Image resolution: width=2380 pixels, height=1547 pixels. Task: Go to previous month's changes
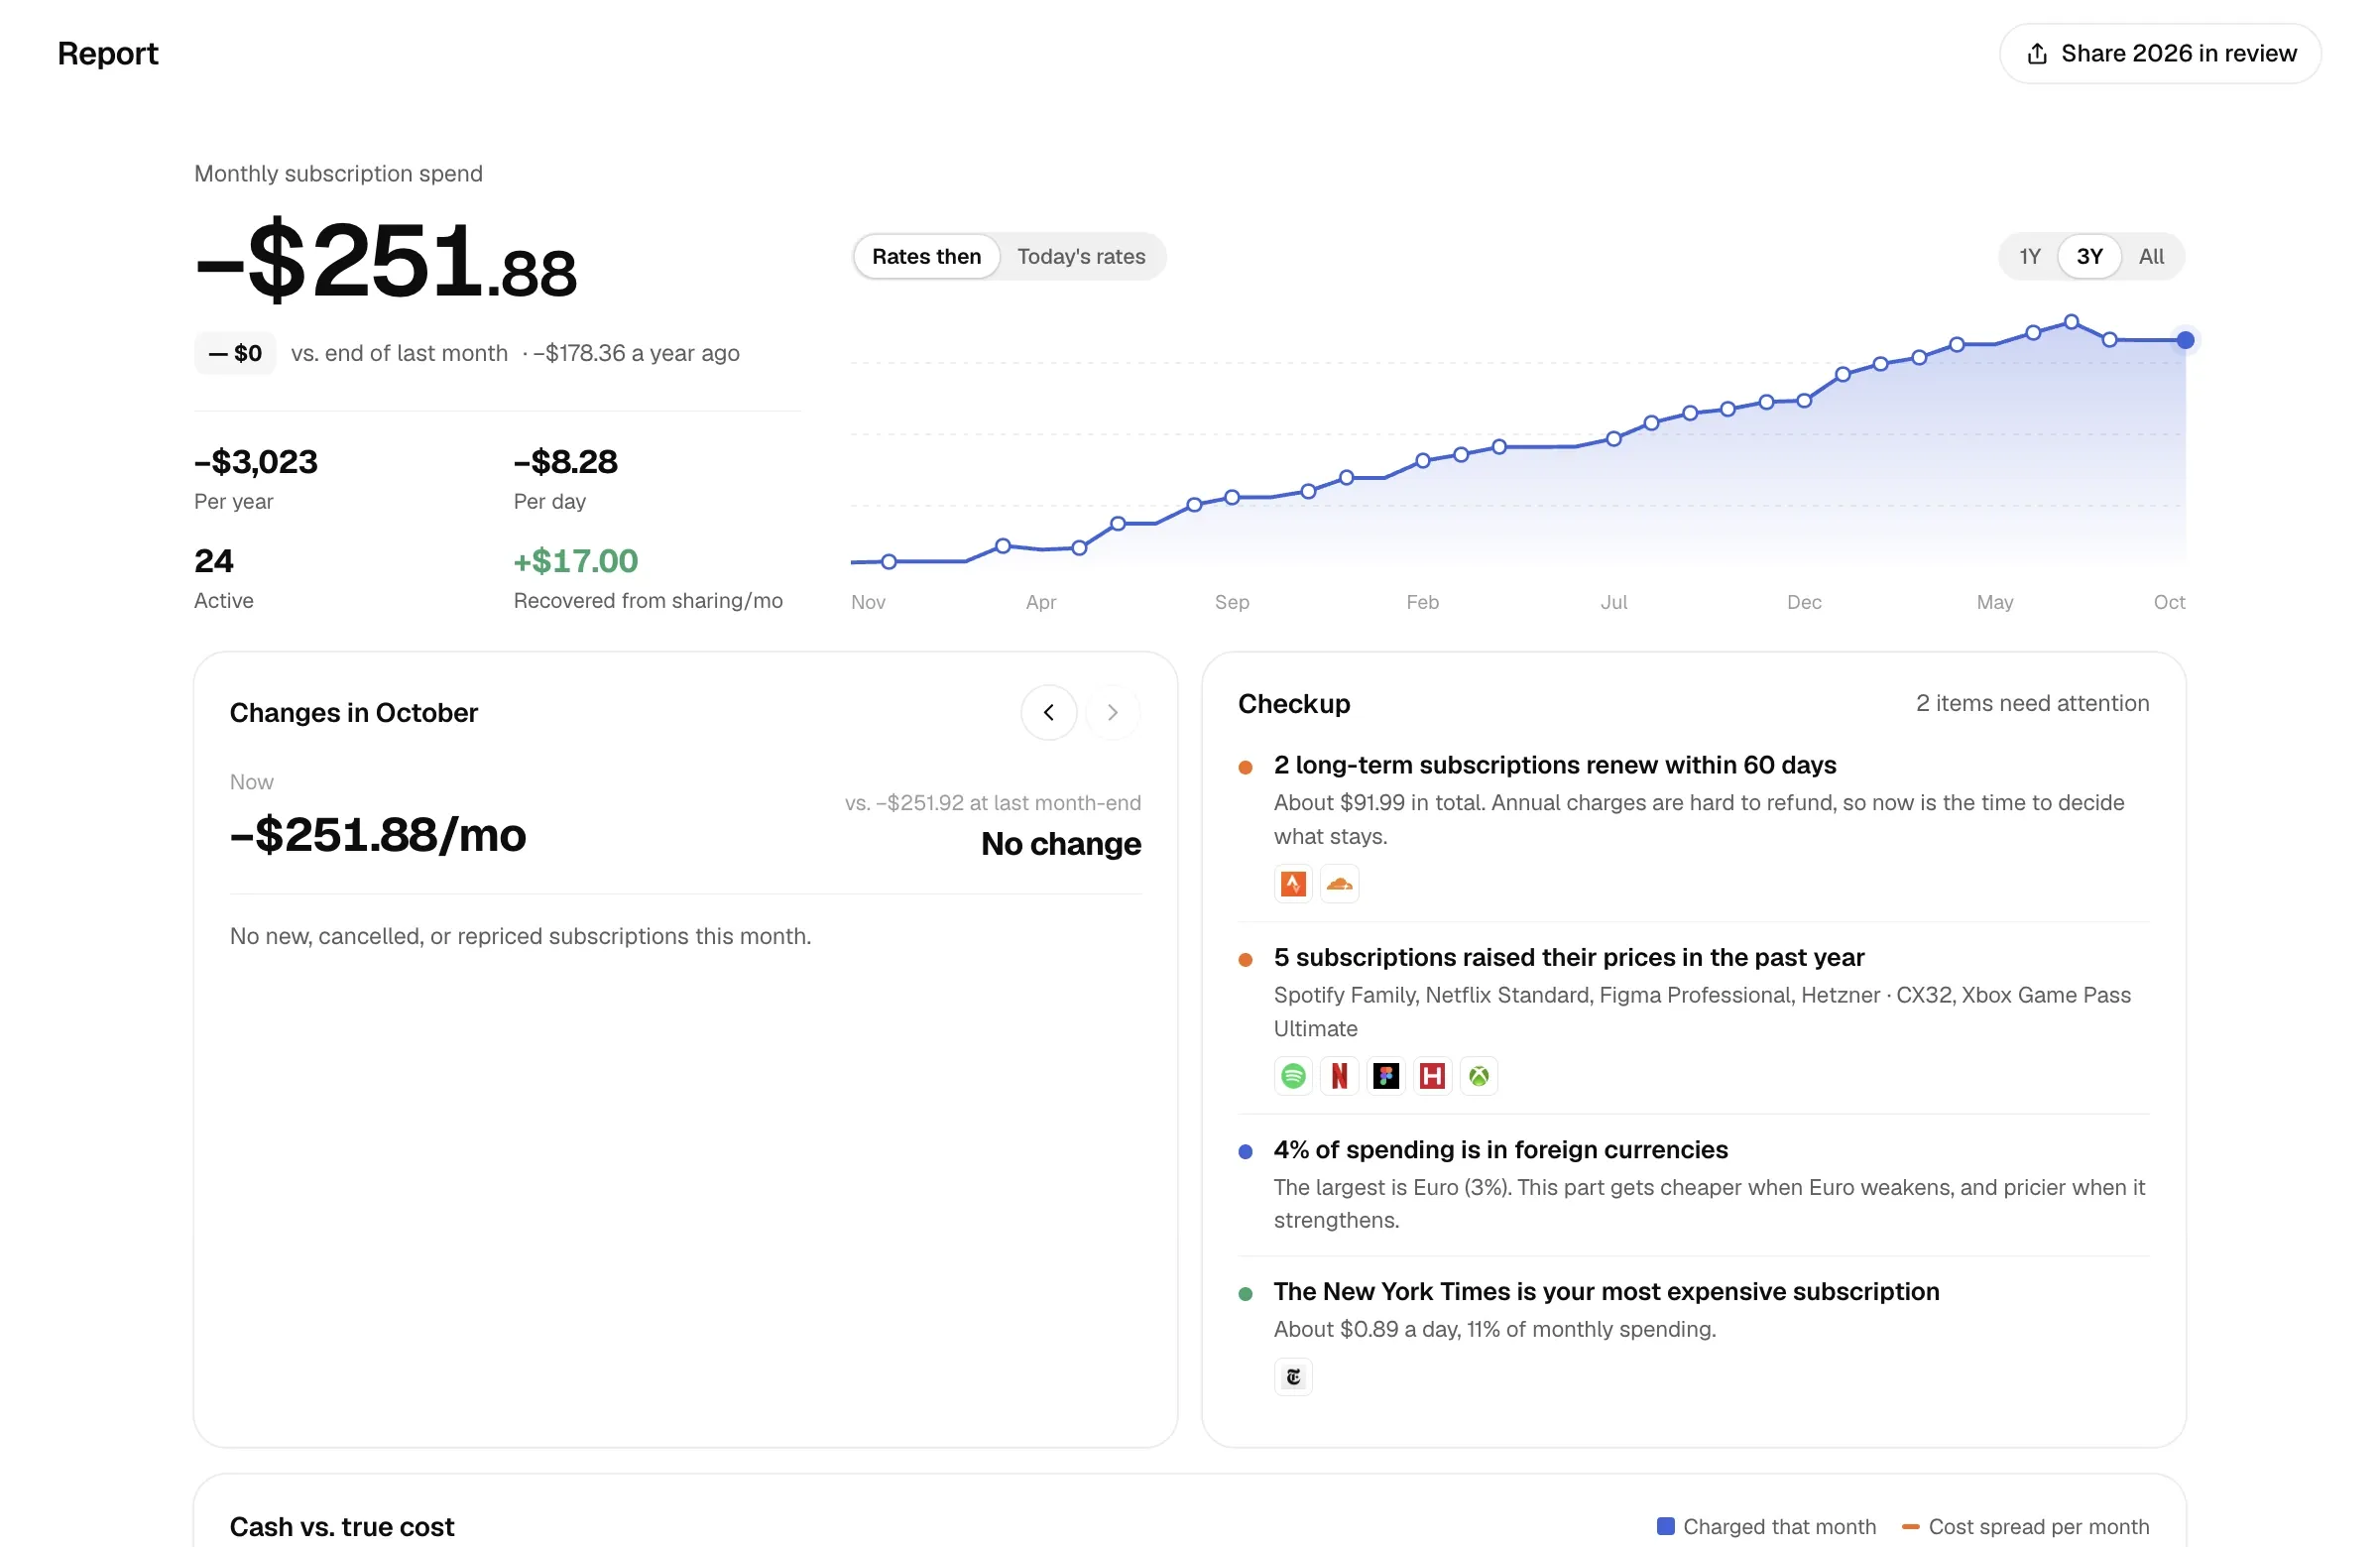point(1049,712)
